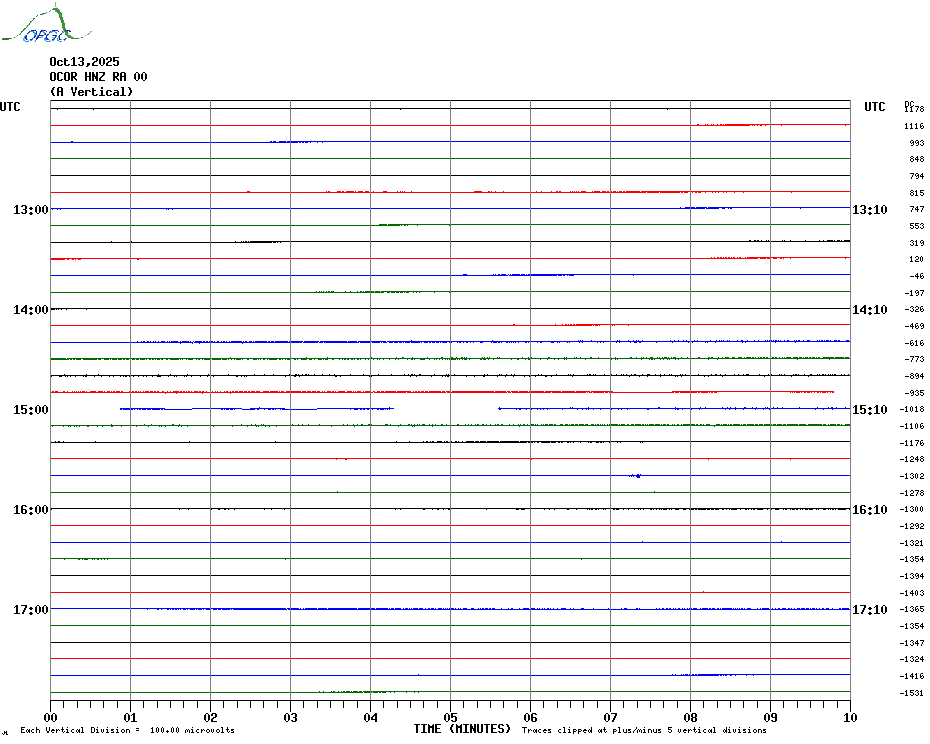930x744 pixels.
Task: Click the 16:10 time label
Action: [x=869, y=510]
